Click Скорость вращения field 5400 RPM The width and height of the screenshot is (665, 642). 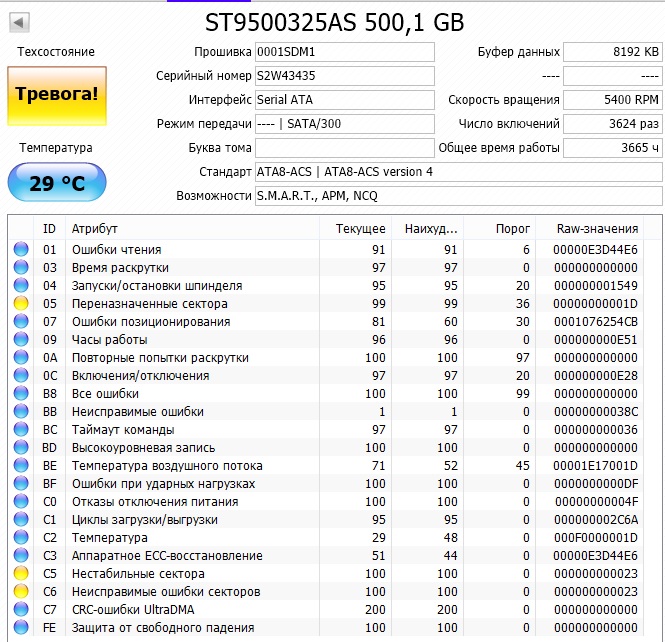pyautogui.click(x=612, y=100)
